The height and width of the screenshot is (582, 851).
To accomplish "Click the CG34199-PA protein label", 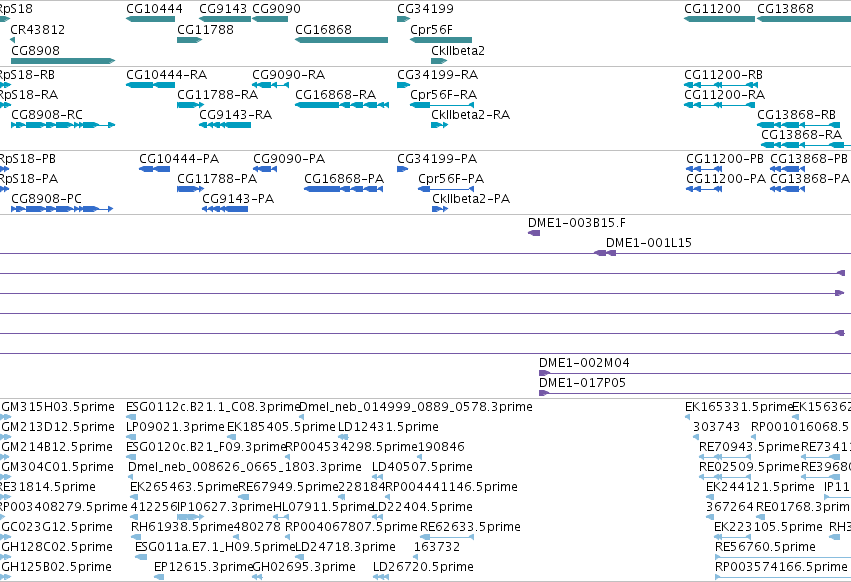I will [437, 159].
